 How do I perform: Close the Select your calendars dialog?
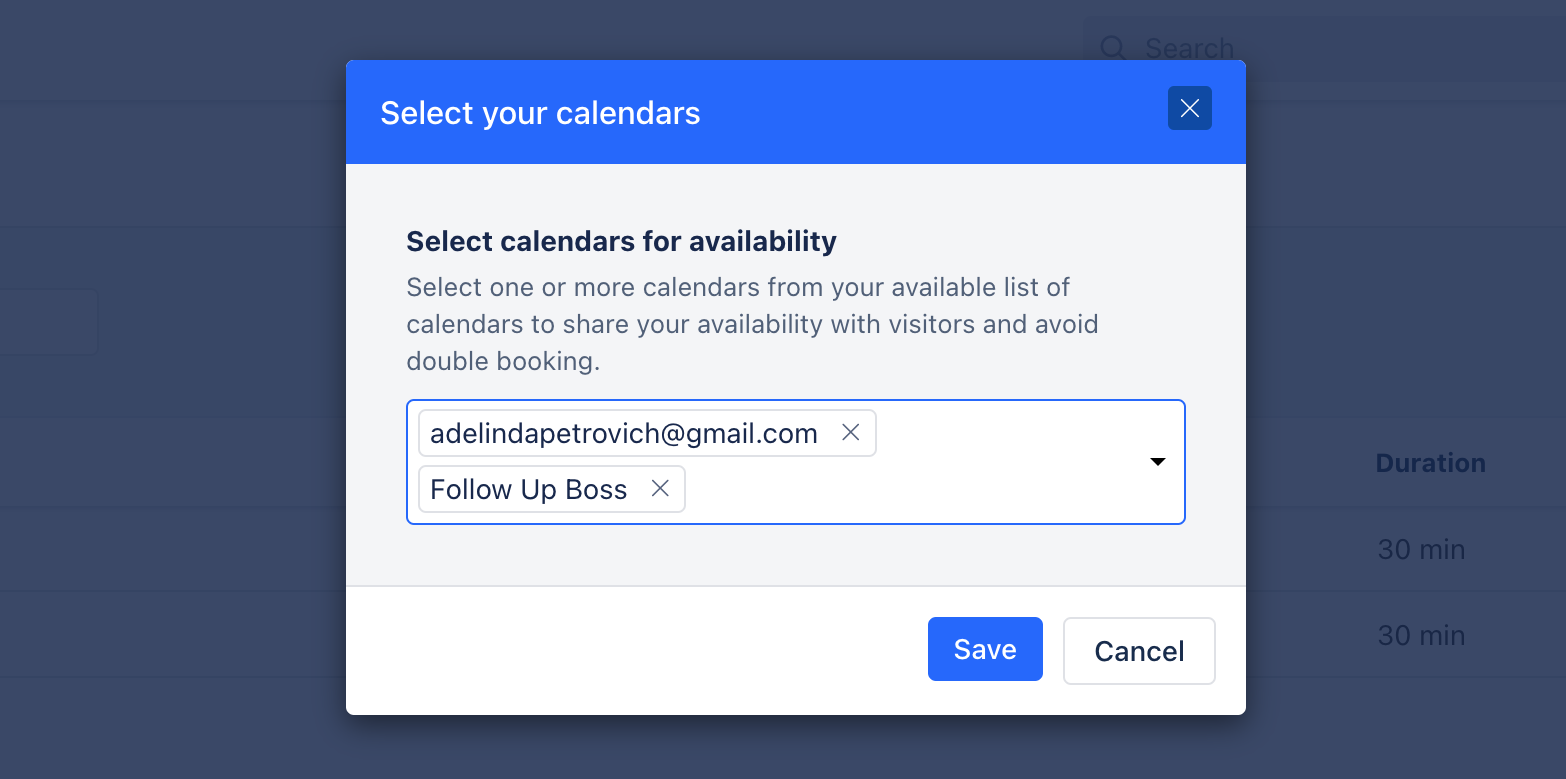click(x=1189, y=108)
